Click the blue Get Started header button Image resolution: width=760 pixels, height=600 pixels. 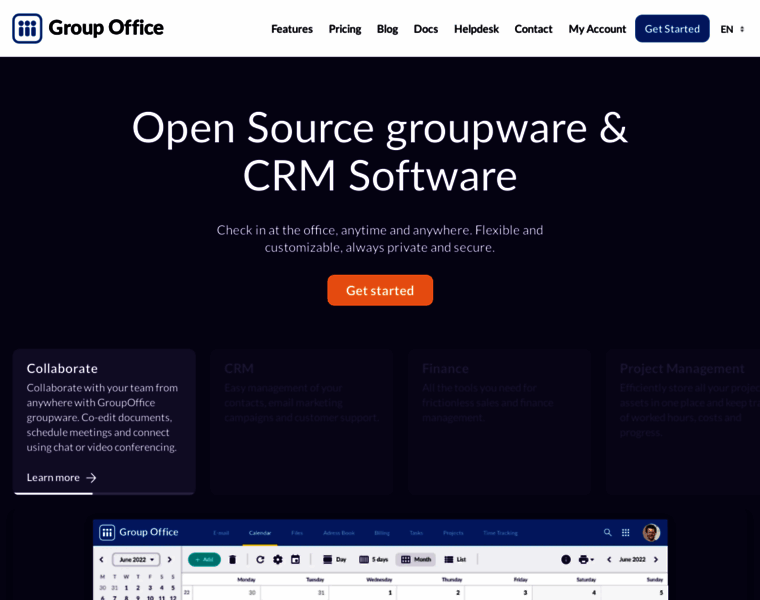672,29
